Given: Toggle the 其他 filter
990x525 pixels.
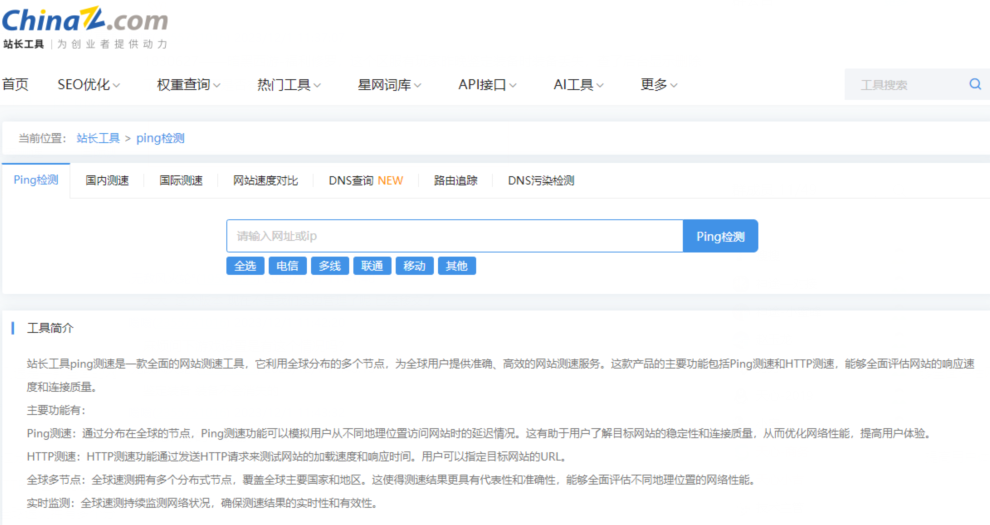Looking at the screenshot, I should [x=456, y=266].
